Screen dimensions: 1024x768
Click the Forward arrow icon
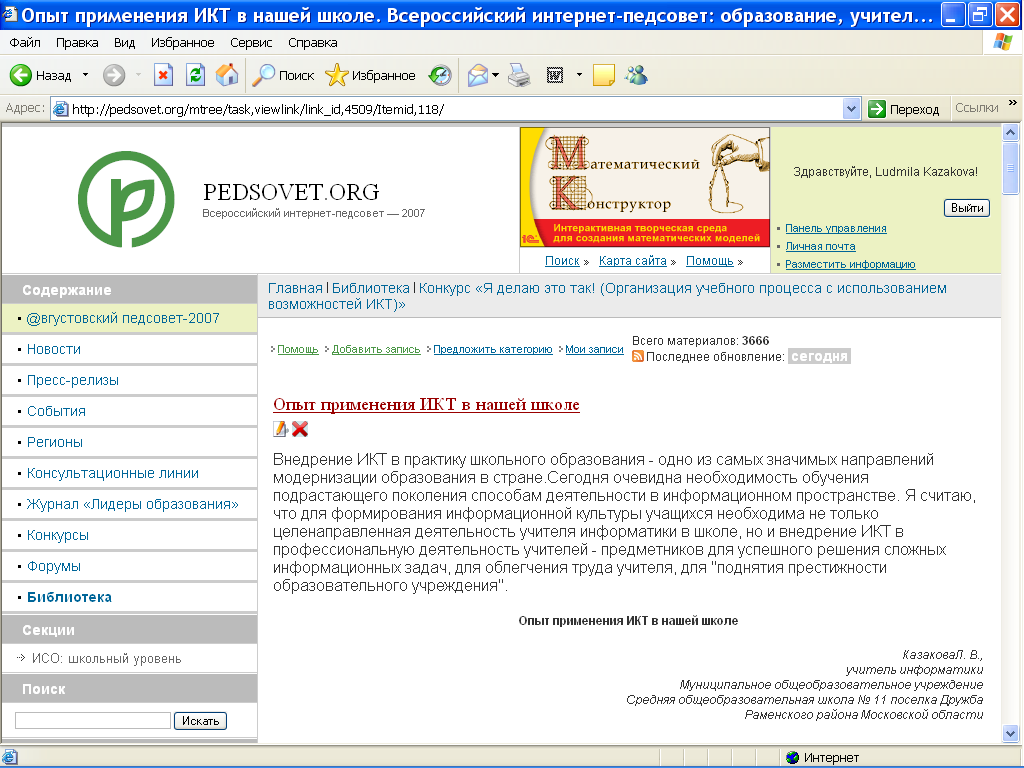(x=114, y=76)
